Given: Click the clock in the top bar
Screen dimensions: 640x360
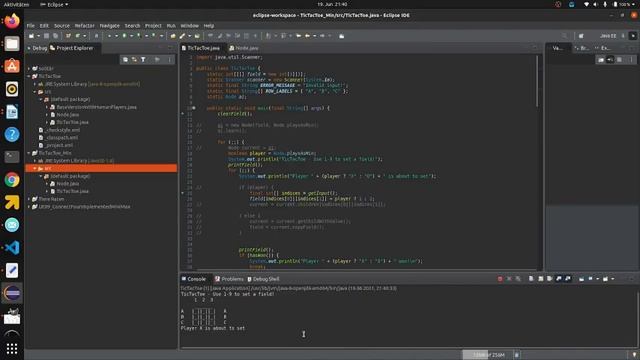Looking at the screenshot, I should (332, 4).
